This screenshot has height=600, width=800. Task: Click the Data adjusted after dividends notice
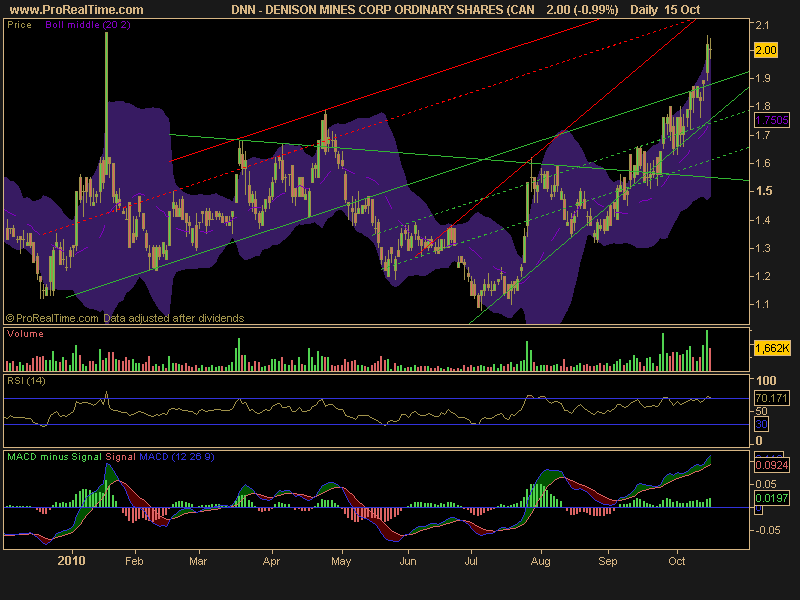[x=173, y=318]
